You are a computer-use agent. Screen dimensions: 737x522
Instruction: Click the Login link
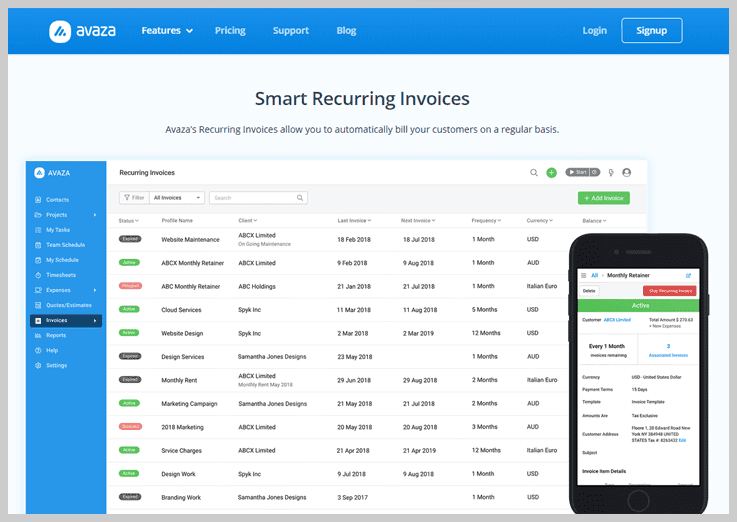coord(594,31)
